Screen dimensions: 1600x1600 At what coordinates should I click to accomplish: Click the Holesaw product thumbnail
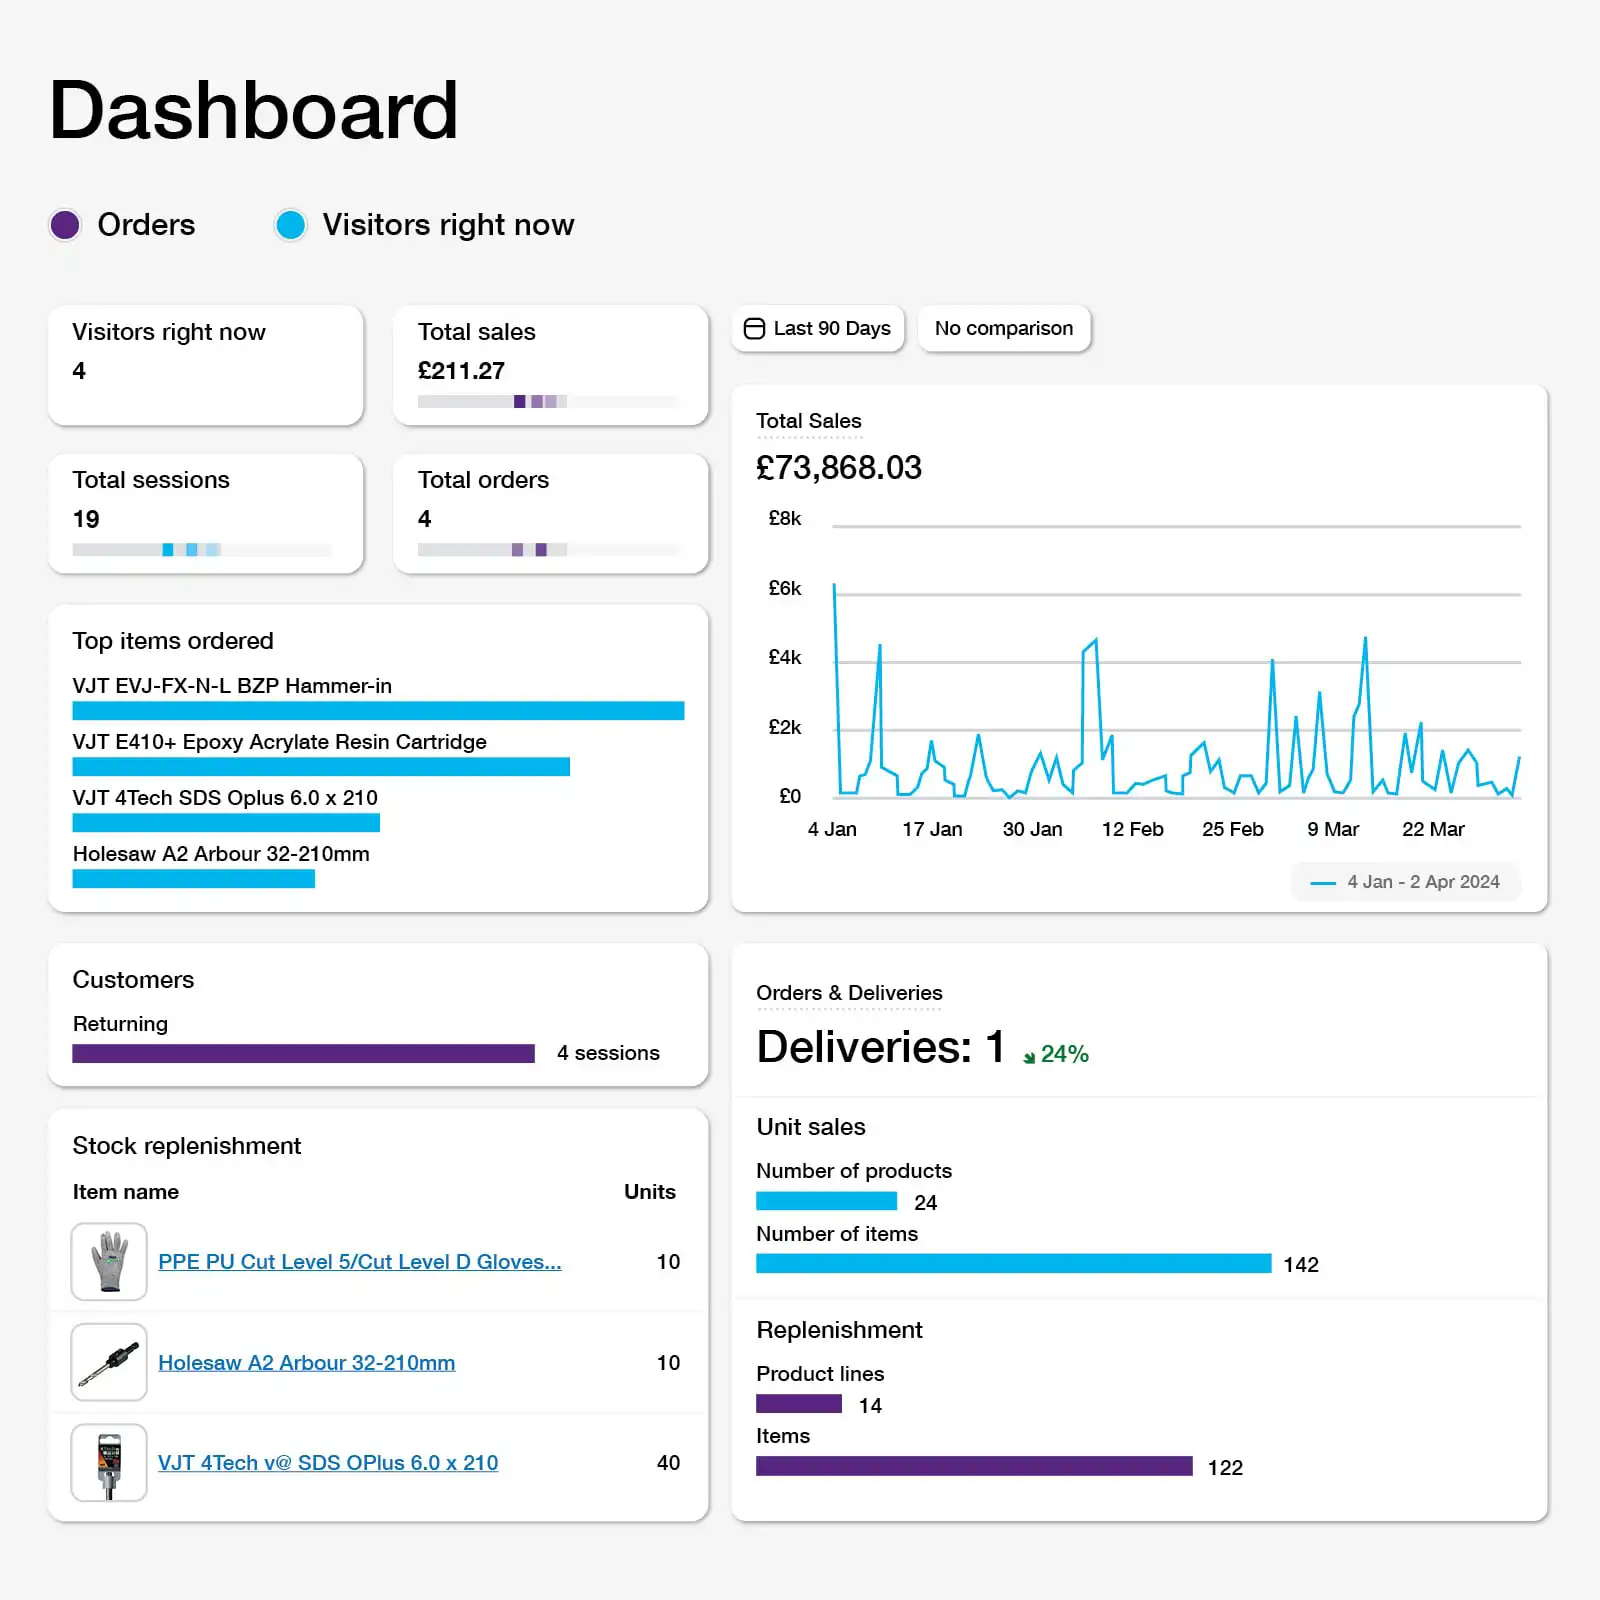[108, 1362]
